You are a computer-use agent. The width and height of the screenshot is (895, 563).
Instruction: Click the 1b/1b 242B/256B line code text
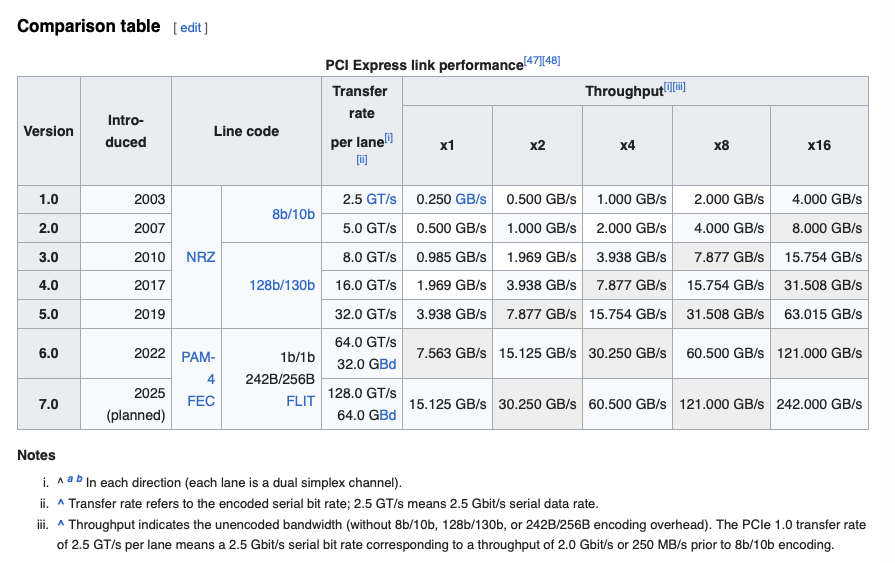[x=280, y=368]
